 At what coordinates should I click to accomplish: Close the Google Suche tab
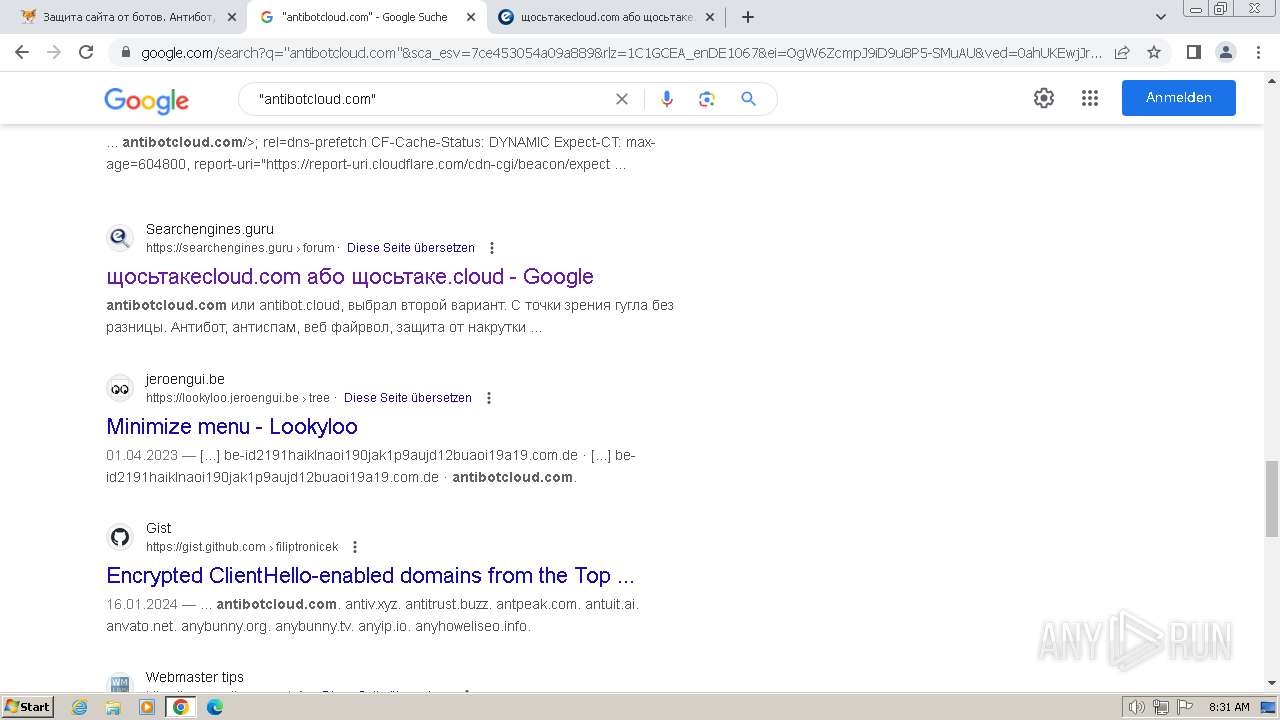coord(471,17)
